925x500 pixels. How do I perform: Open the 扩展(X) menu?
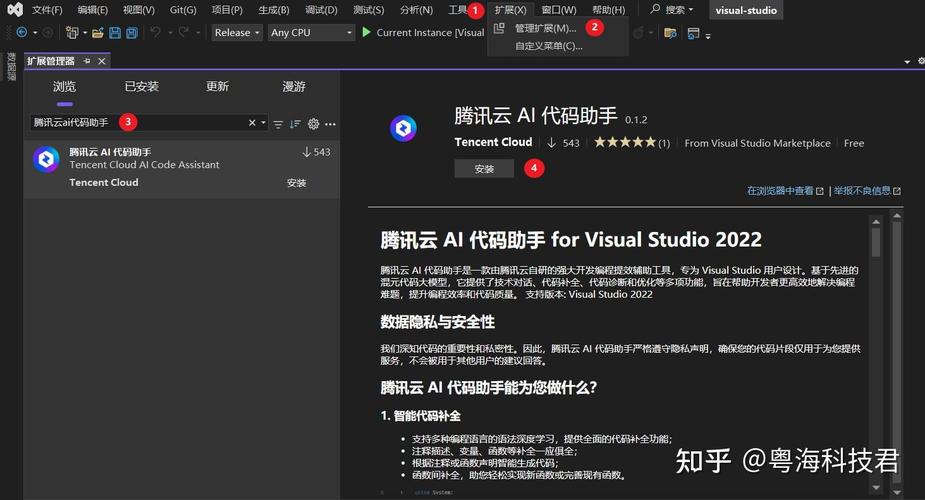coord(510,10)
